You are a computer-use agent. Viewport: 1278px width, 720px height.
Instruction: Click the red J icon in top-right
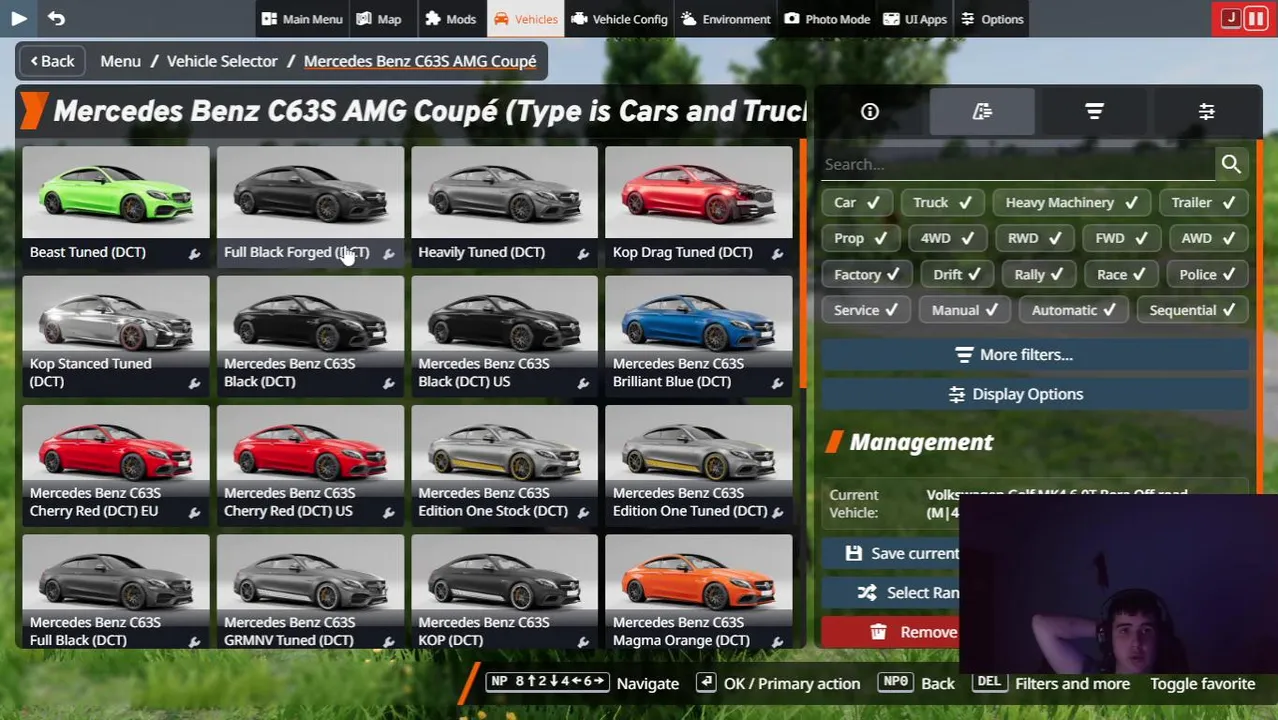point(1231,18)
